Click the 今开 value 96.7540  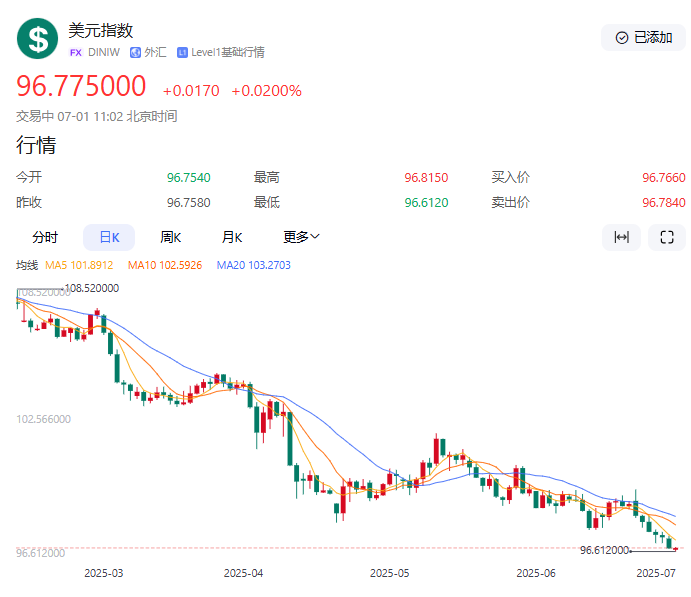189,178
